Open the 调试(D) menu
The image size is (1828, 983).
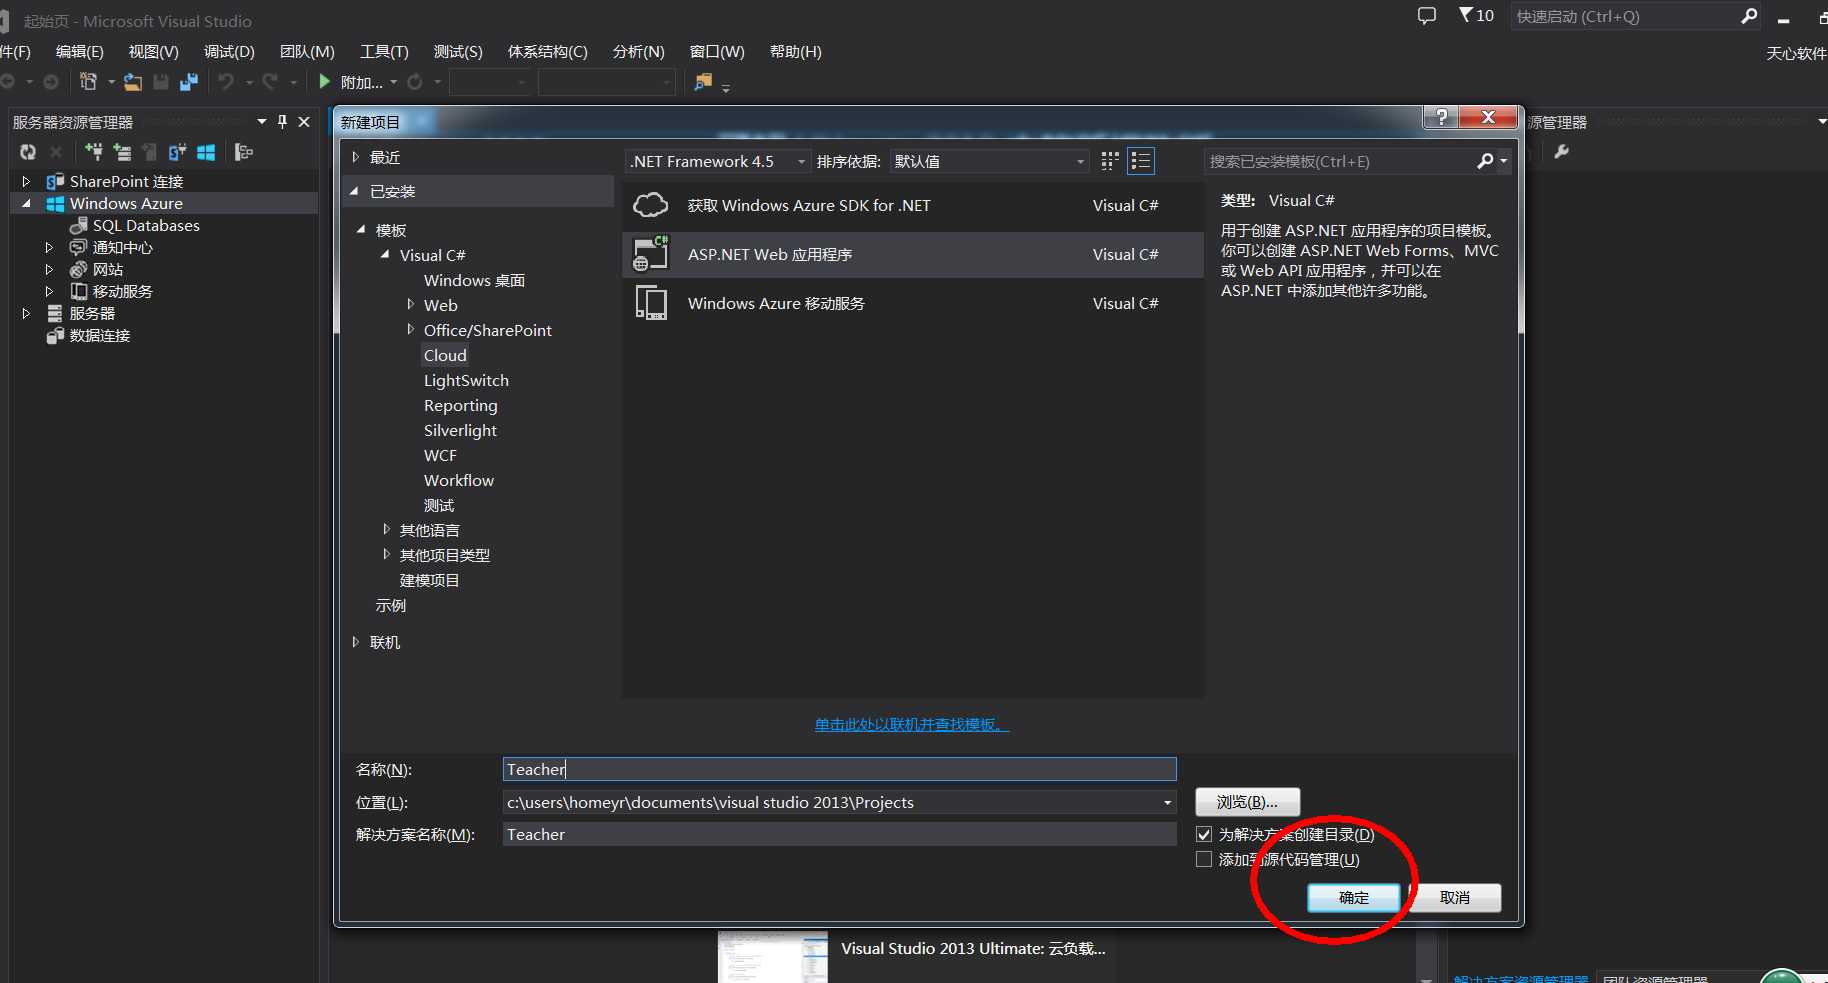pos(229,51)
